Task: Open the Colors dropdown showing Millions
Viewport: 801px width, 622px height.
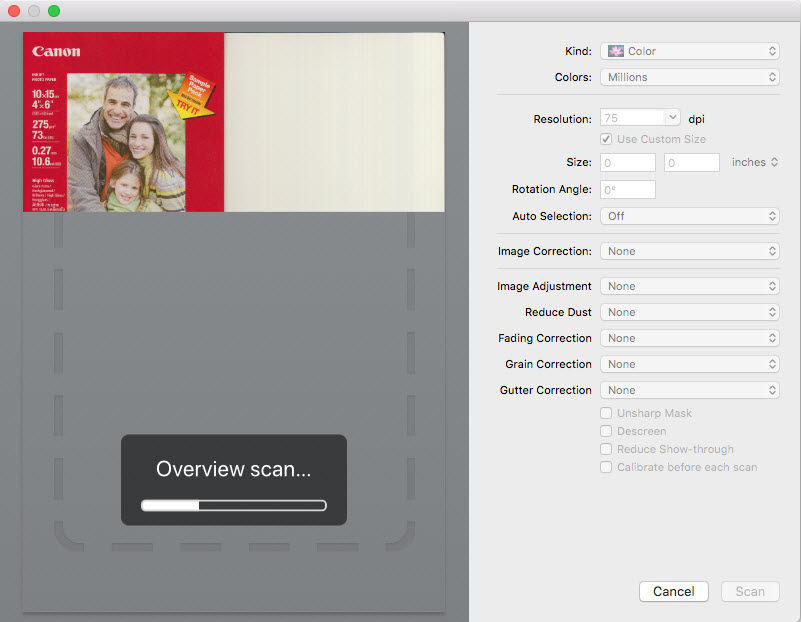Action: pyautogui.click(x=690, y=77)
